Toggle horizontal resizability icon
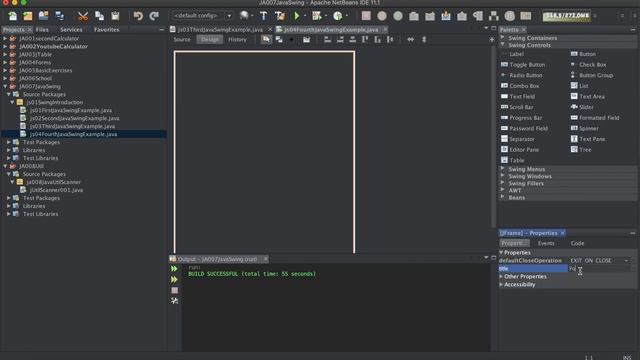 point(411,39)
